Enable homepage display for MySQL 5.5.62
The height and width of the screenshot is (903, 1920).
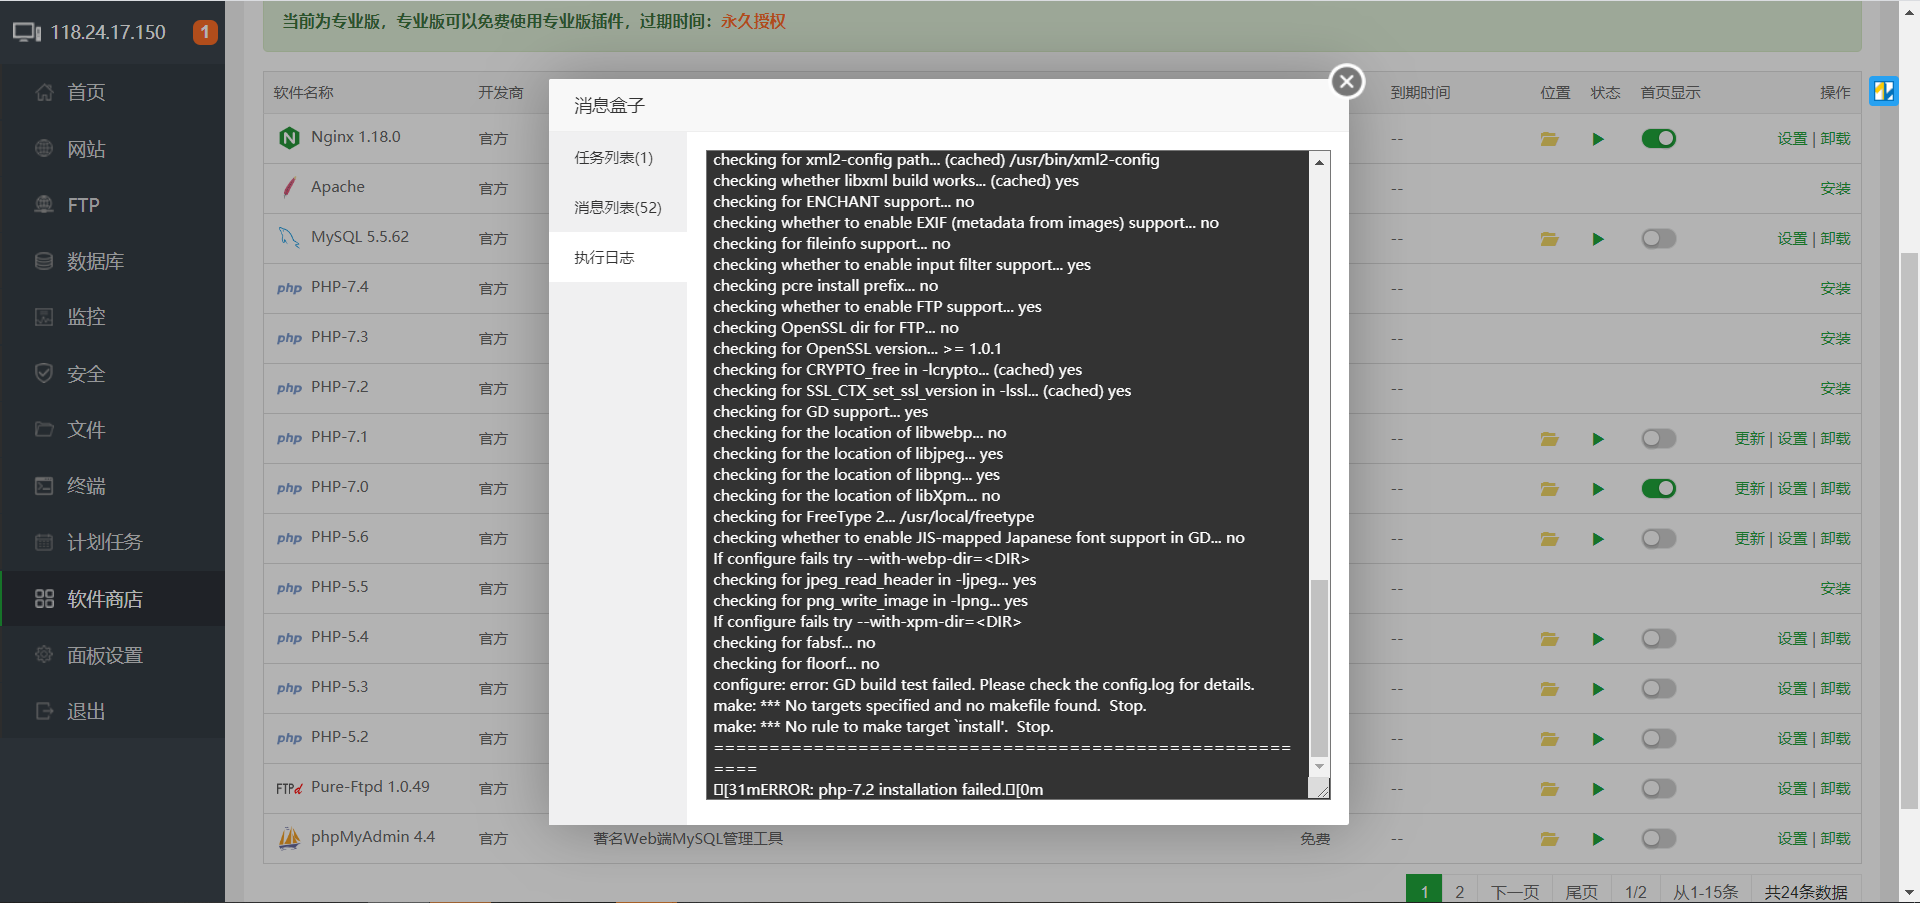click(1658, 239)
